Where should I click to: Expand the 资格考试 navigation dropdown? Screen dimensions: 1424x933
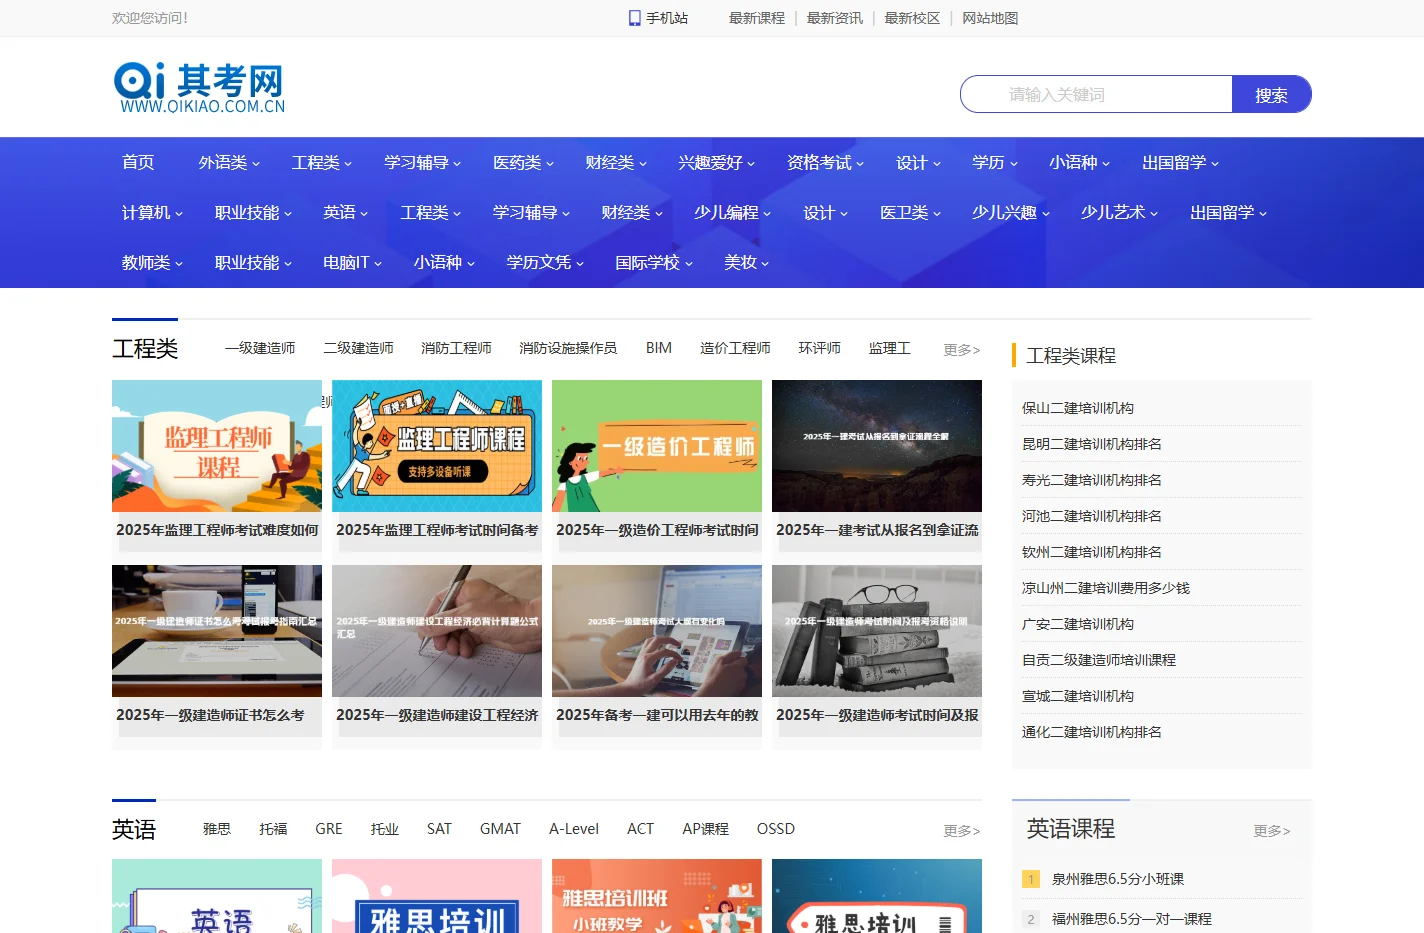(825, 162)
